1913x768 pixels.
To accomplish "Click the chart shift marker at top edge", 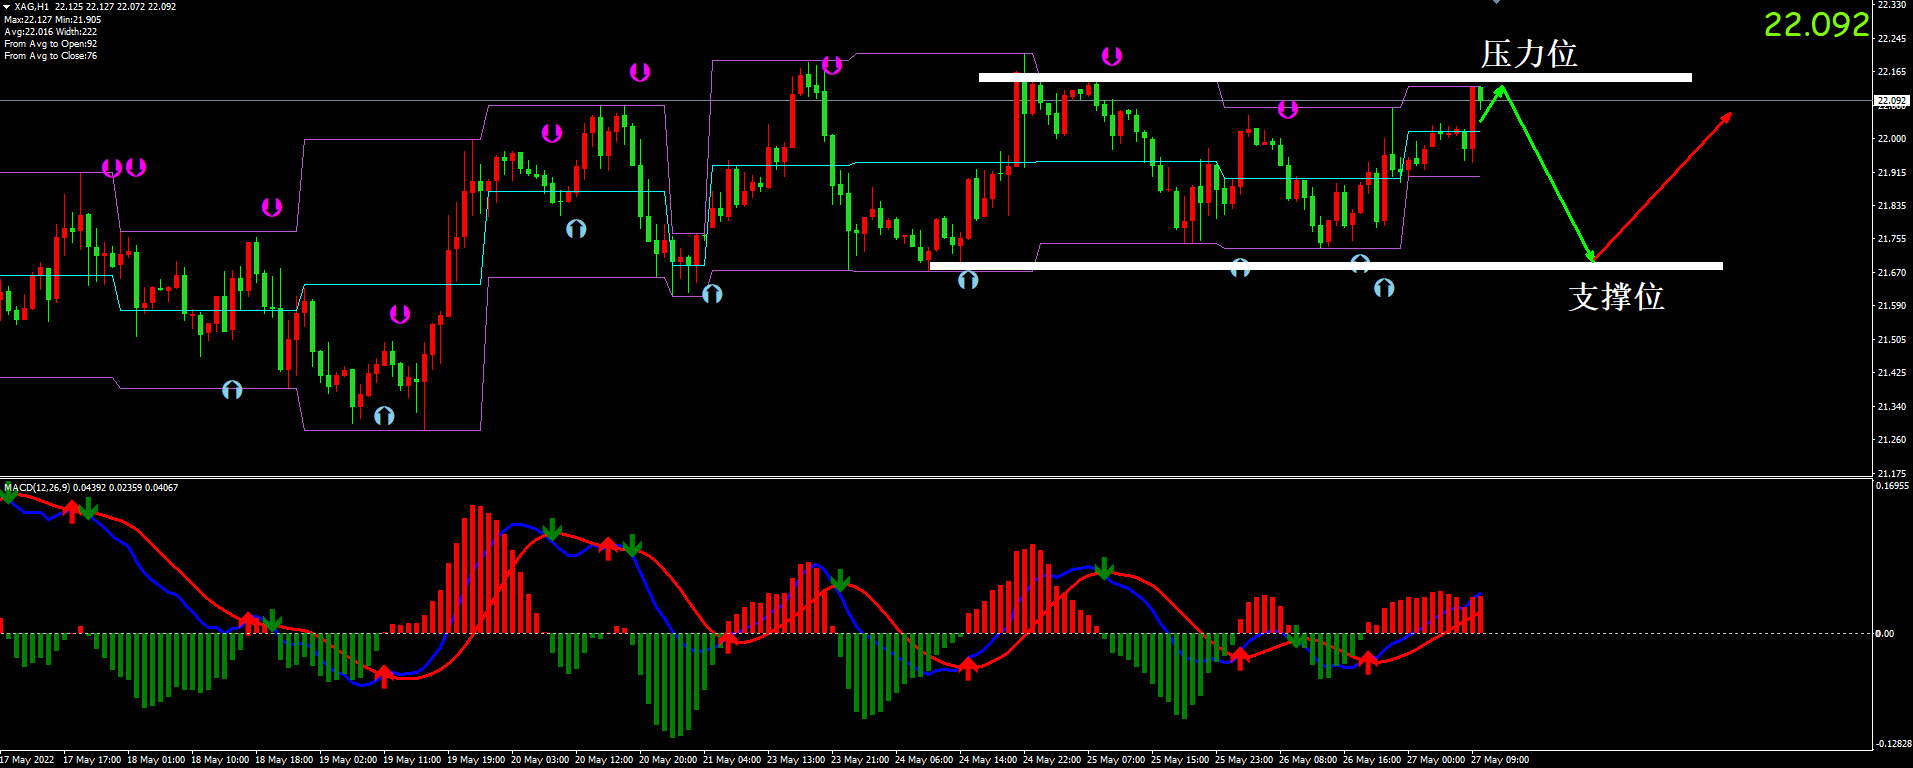I will click(1496, 3).
